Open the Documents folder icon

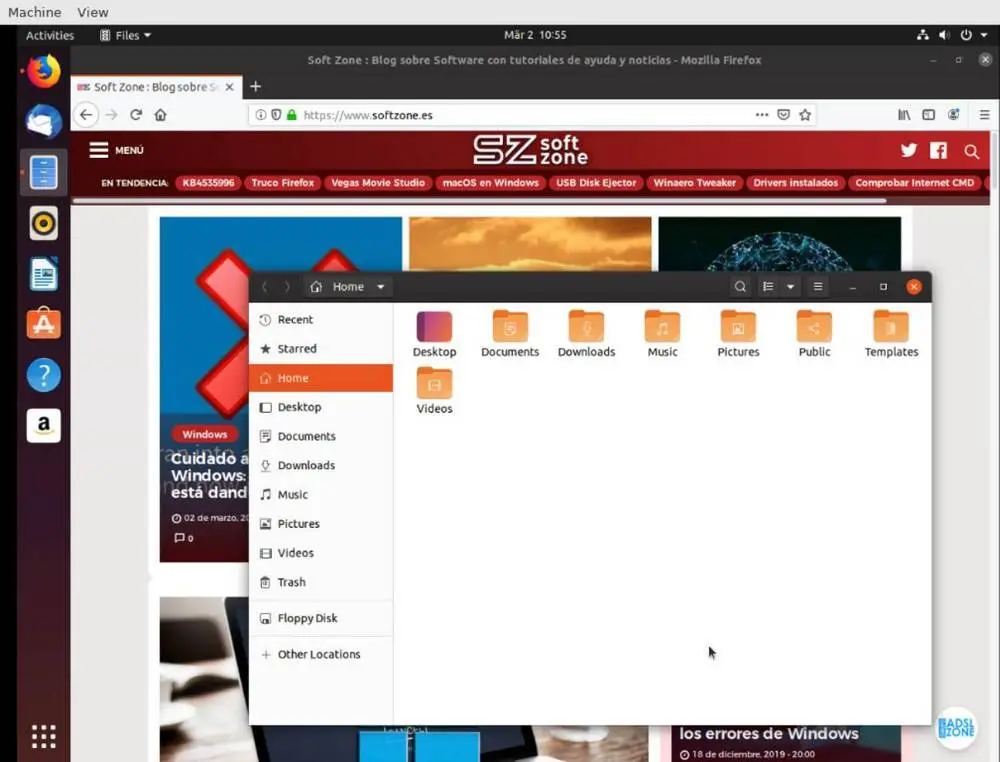[x=510, y=334]
